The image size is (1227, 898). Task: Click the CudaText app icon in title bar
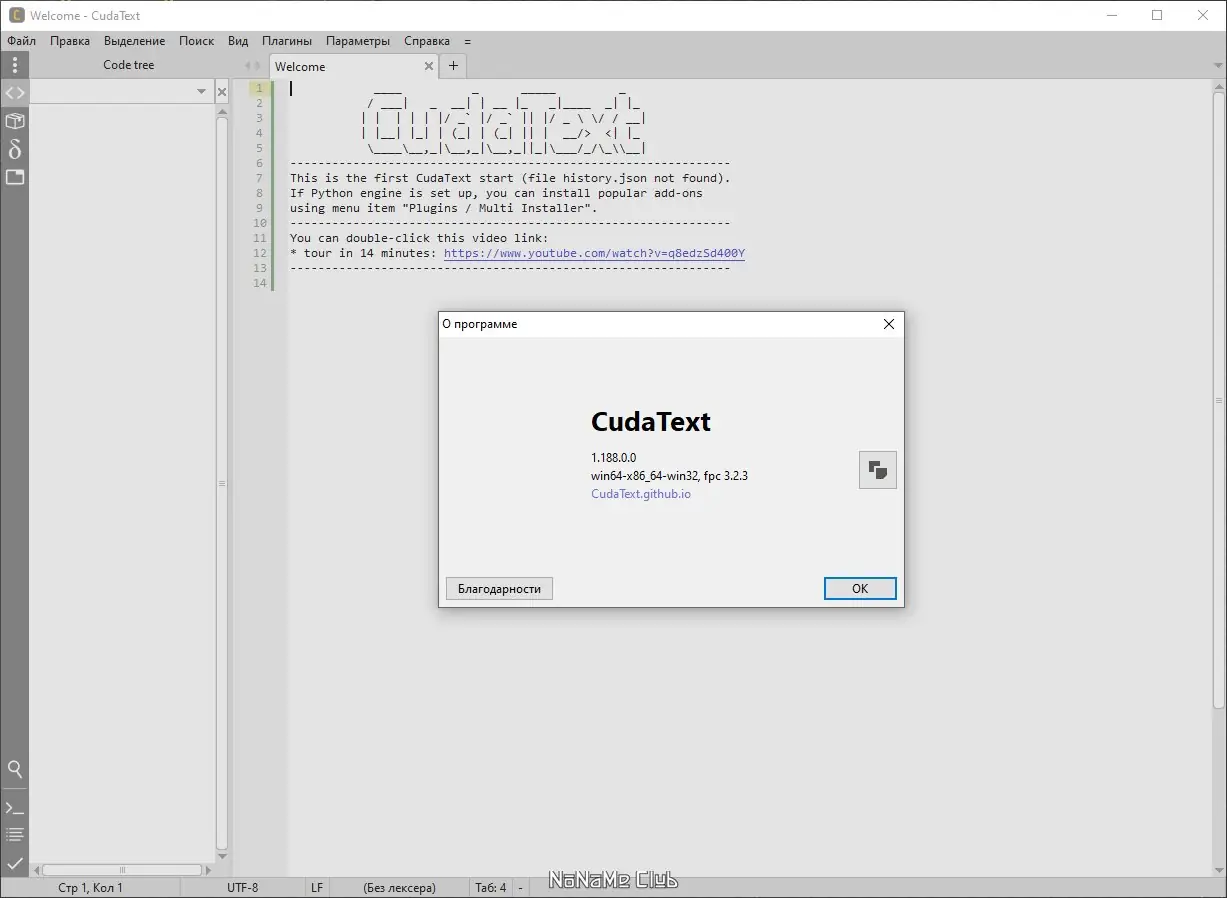(x=16, y=15)
